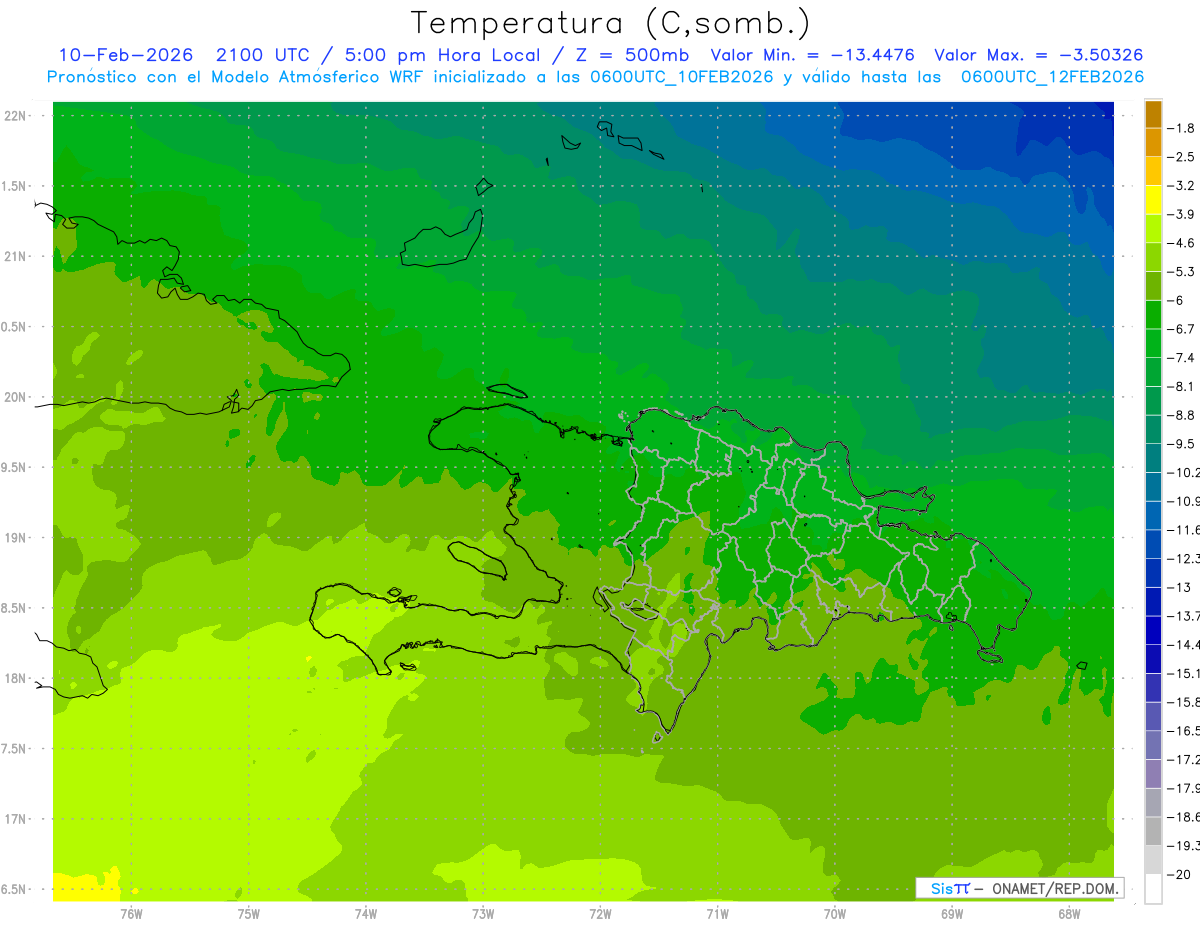This screenshot has width=1200, height=927.
Task: Click the "-1.8" legend value
Action: tap(1182, 128)
